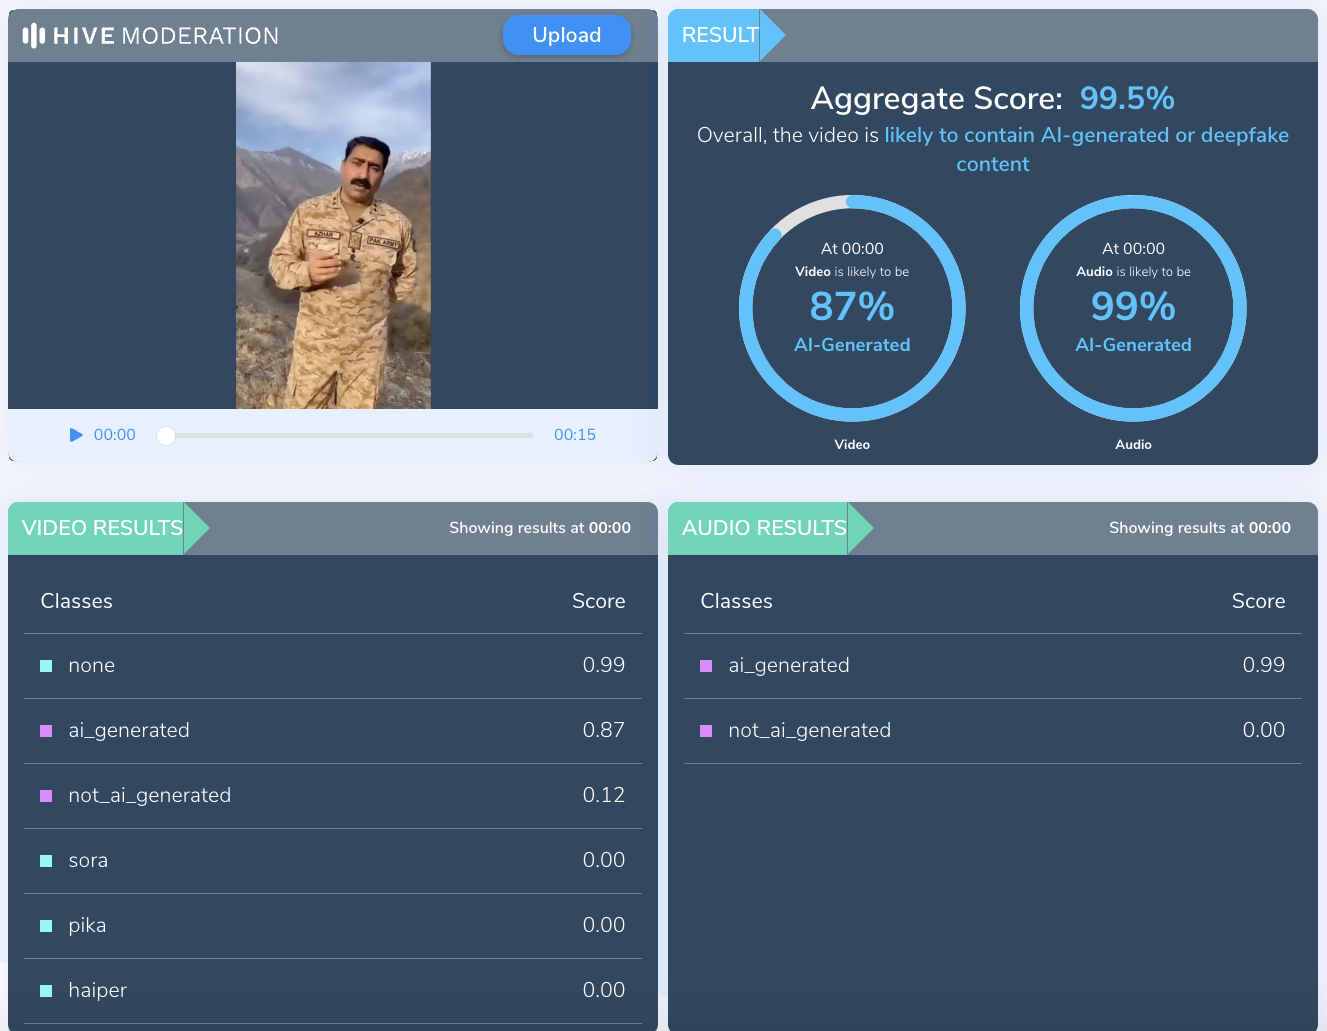
Task: Open the RESULT tab header
Action: pos(720,35)
